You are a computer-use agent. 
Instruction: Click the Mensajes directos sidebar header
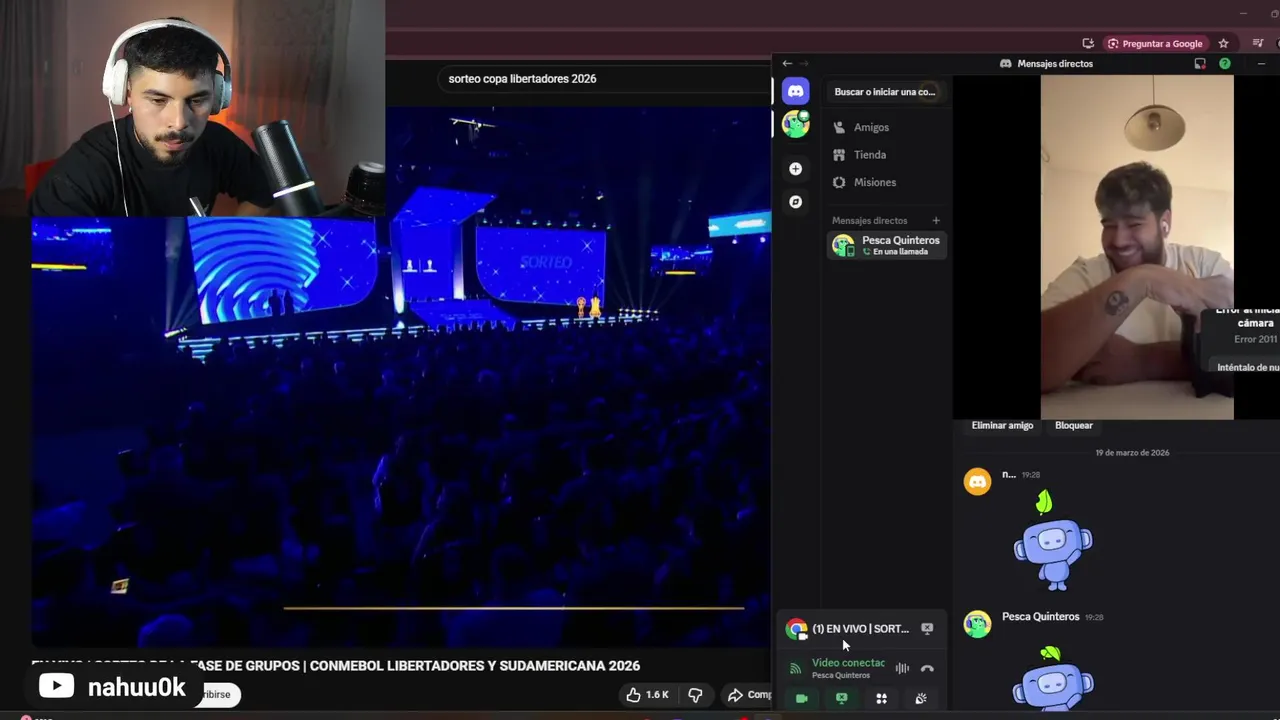(869, 220)
